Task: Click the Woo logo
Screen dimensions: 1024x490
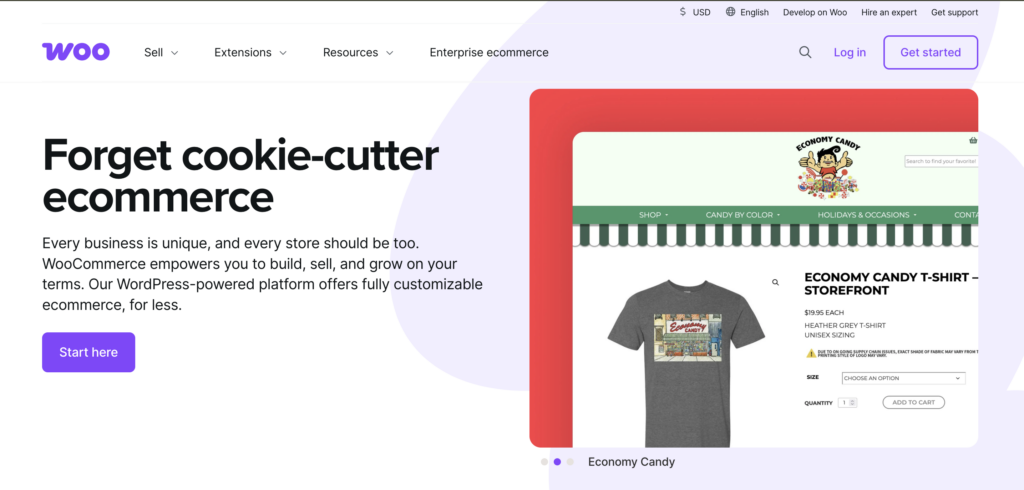Action: pyautogui.click(x=76, y=52)
